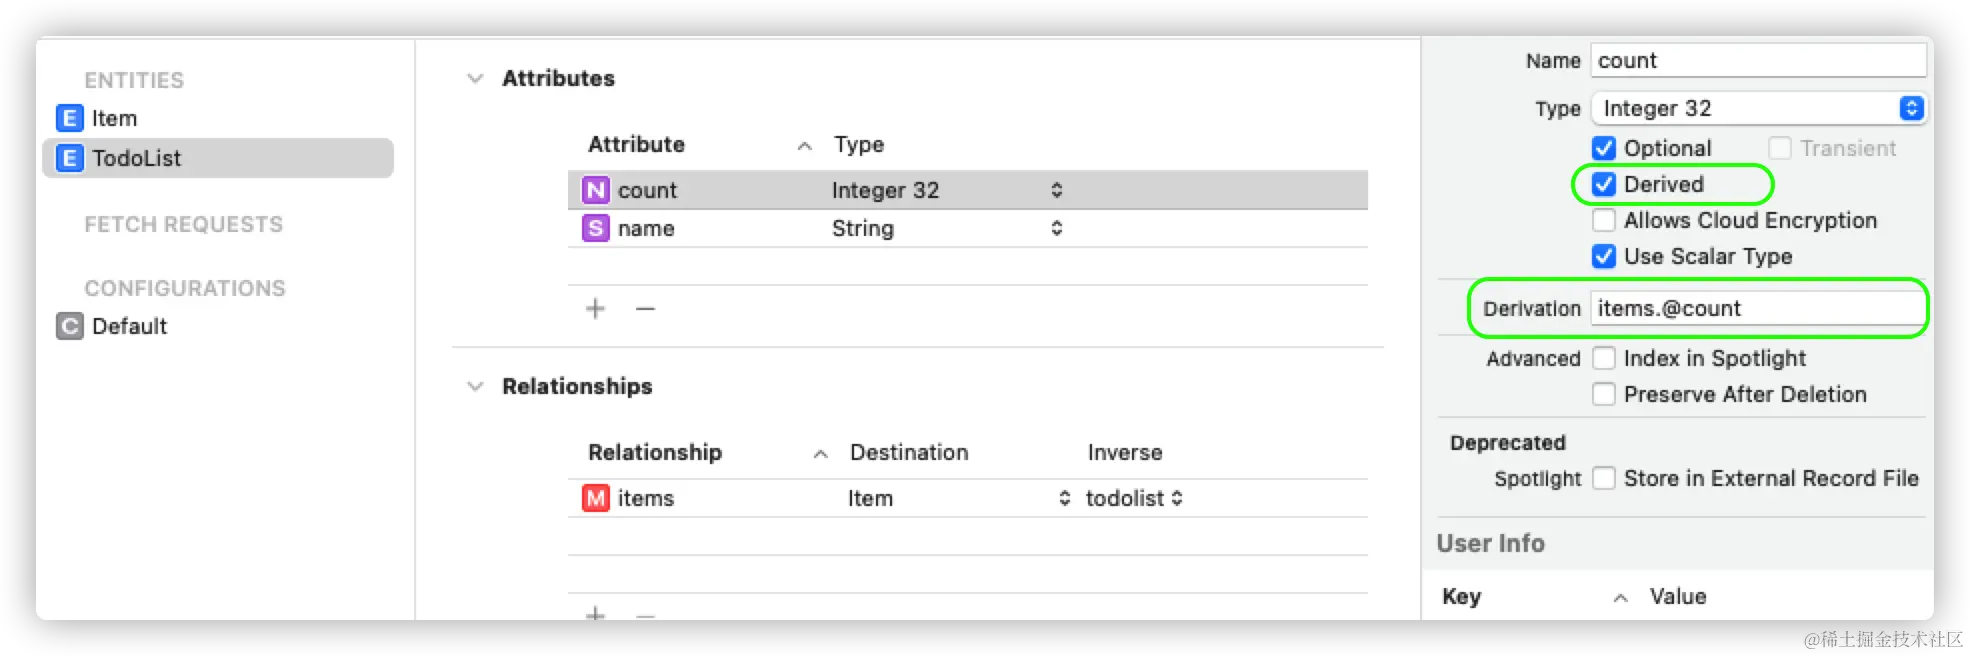Collapse the Attributes section
The image size is (1970, 656).
point(475,78)
